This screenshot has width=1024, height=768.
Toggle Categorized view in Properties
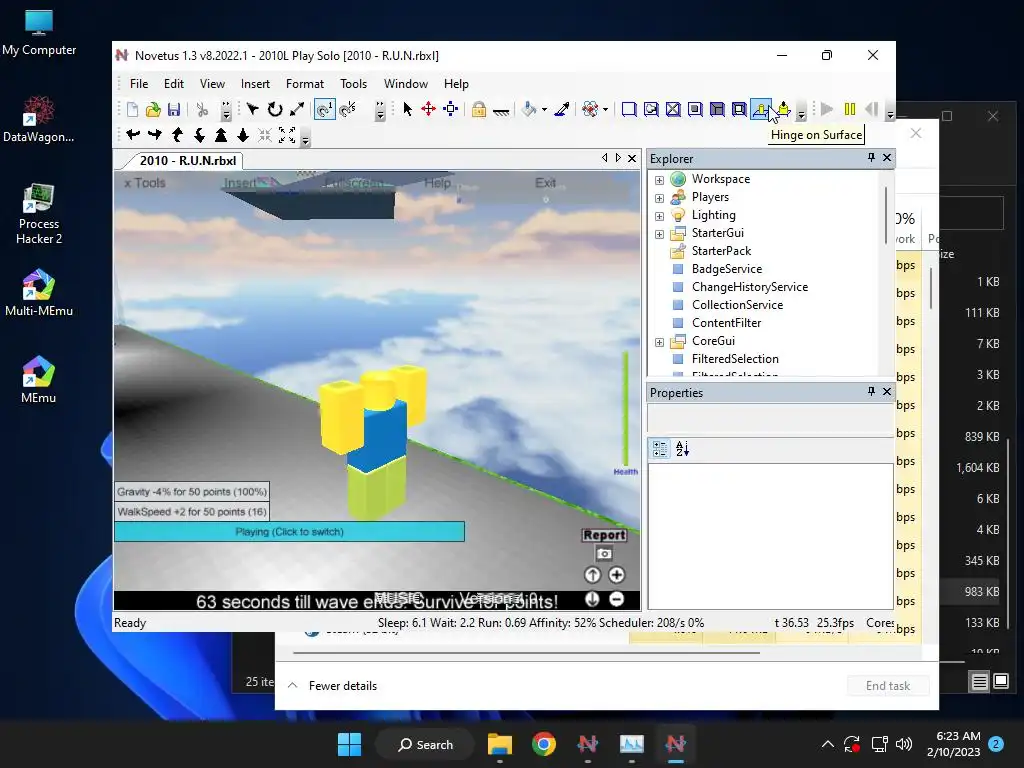click(x=660, y=449)
